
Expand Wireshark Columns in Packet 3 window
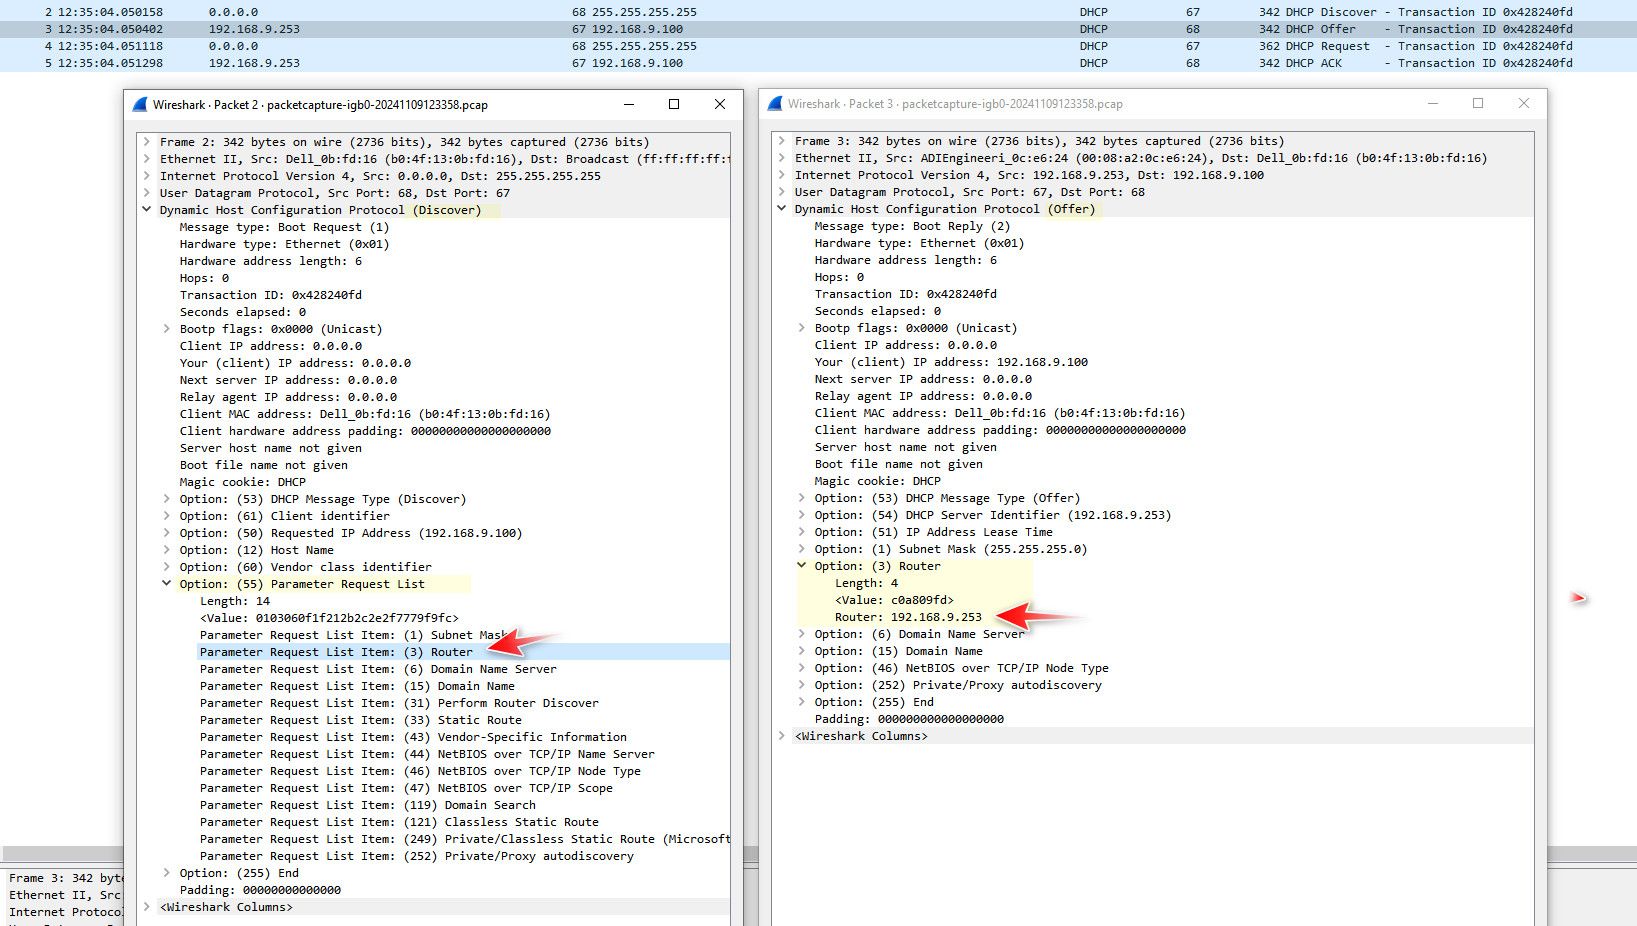pyautogui.click(x=782, y=736)
